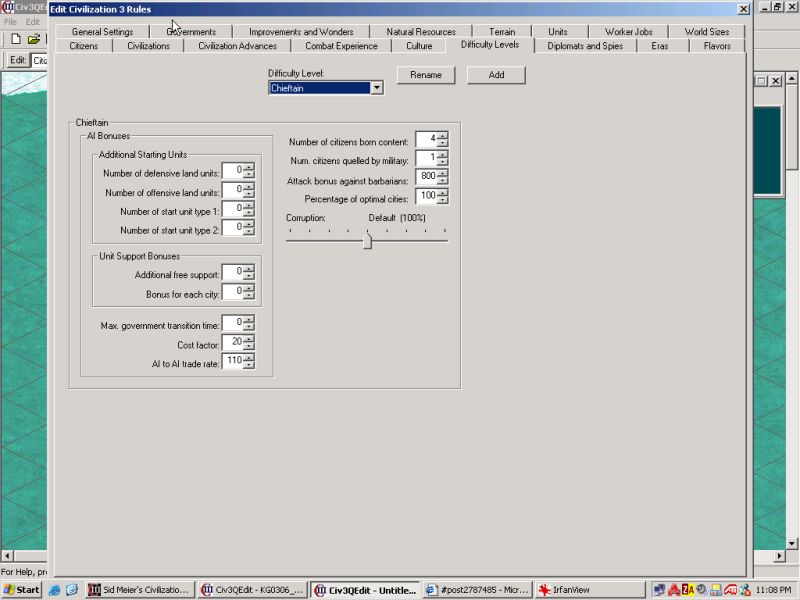Click Internet Explorer quick launch icon
This screenshot has height=600, width=800.
point(54,590)
